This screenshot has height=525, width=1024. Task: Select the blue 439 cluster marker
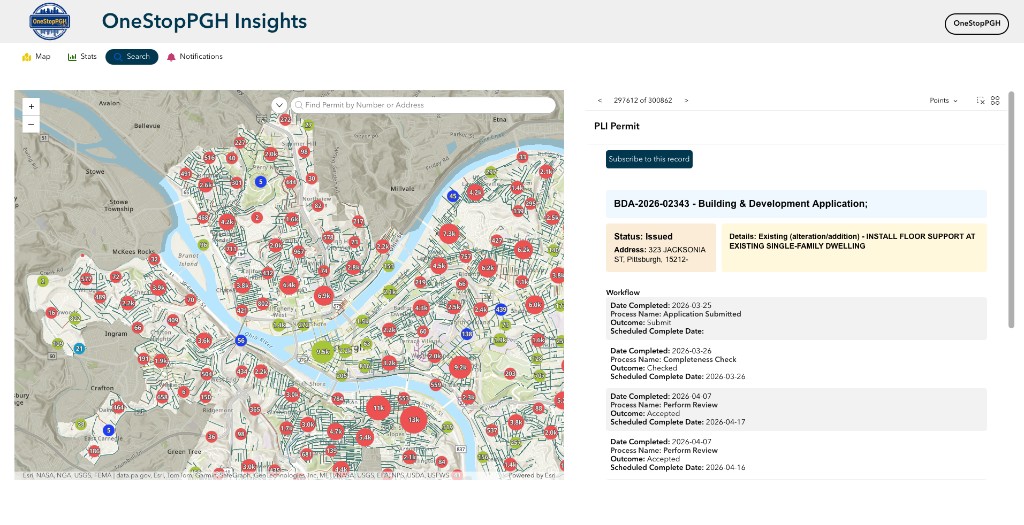[501, 310]
